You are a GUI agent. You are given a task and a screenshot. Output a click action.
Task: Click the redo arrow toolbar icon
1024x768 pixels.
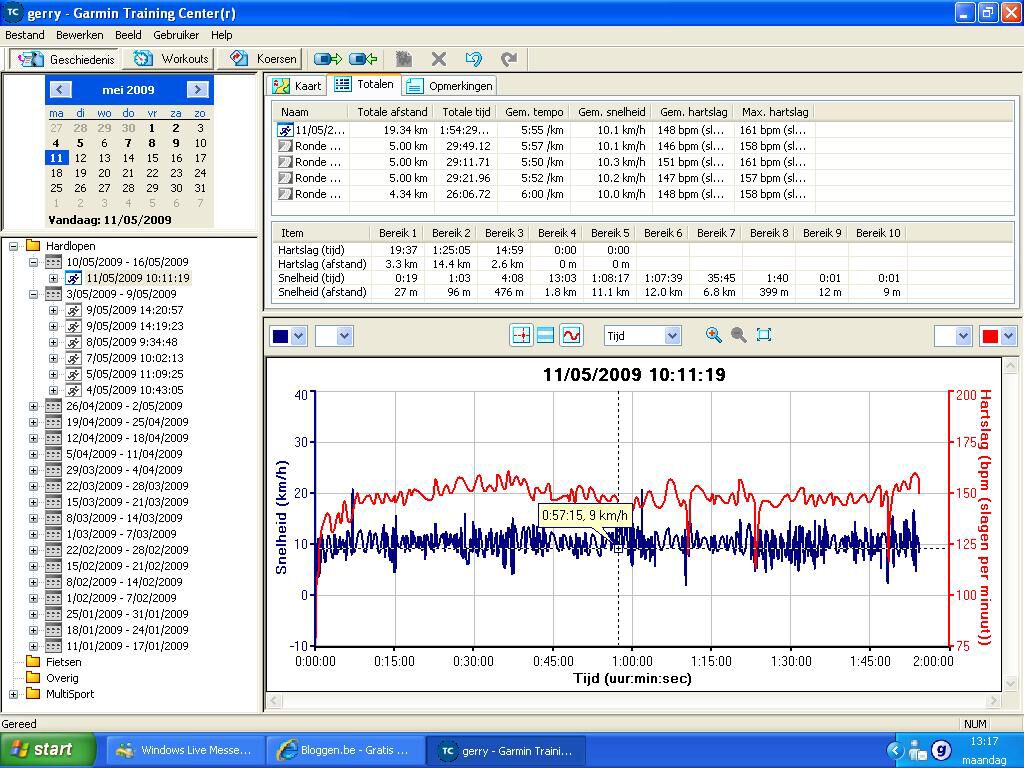(x=509, y=59)
